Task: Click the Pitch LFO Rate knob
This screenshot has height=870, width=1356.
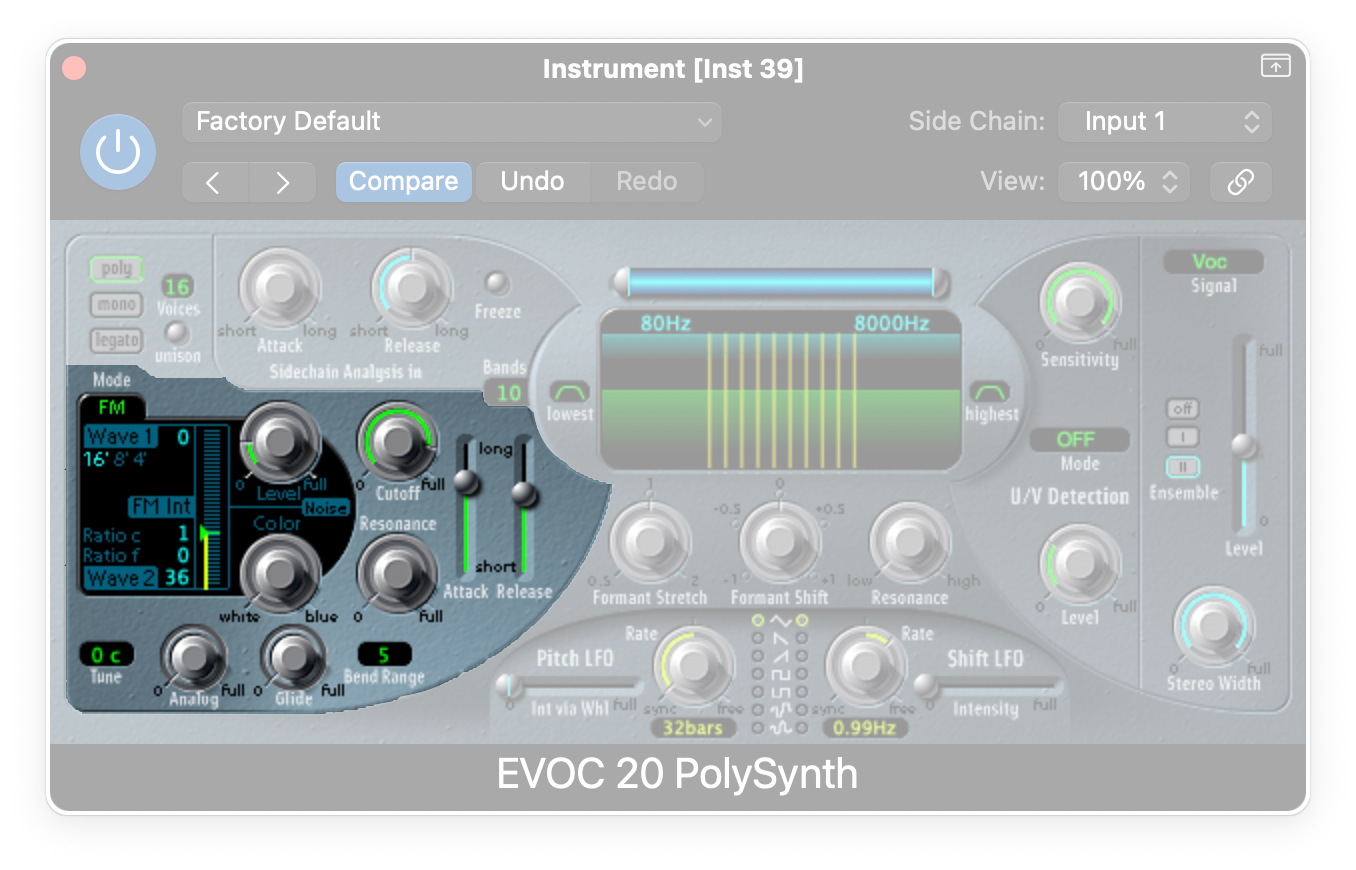Action: click(x=693, y=667)
